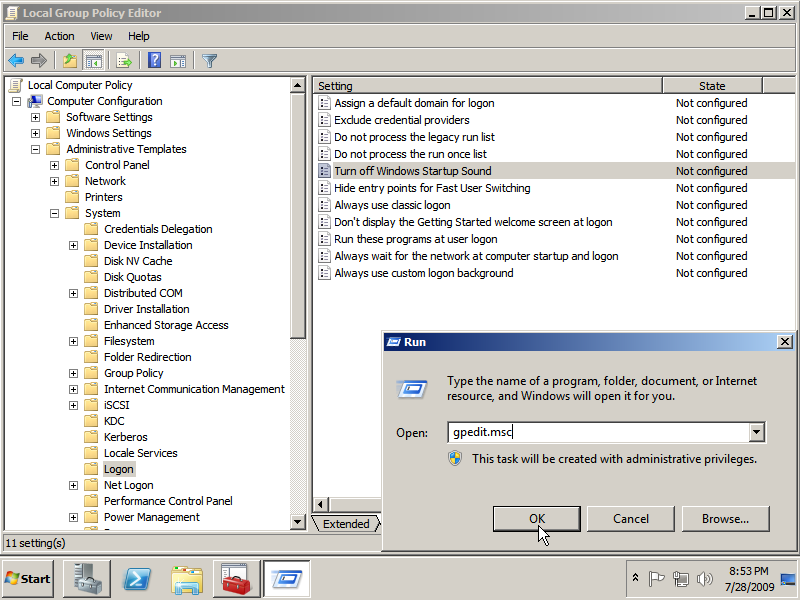Open Server Manager from the taskbar
Viewport: 800px width, 600px height.
coord(87,579)
